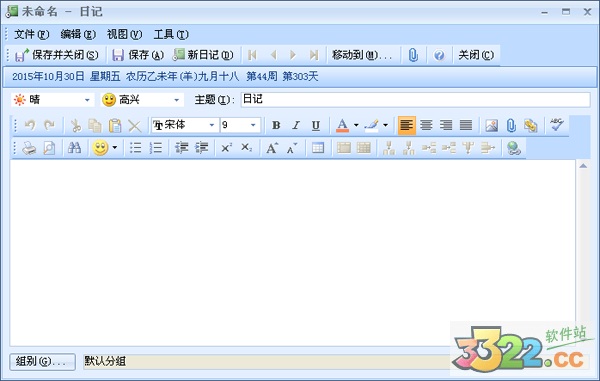This screenshot has width=600, height=381.
Task: Insert a table
Action: [318, 148]
